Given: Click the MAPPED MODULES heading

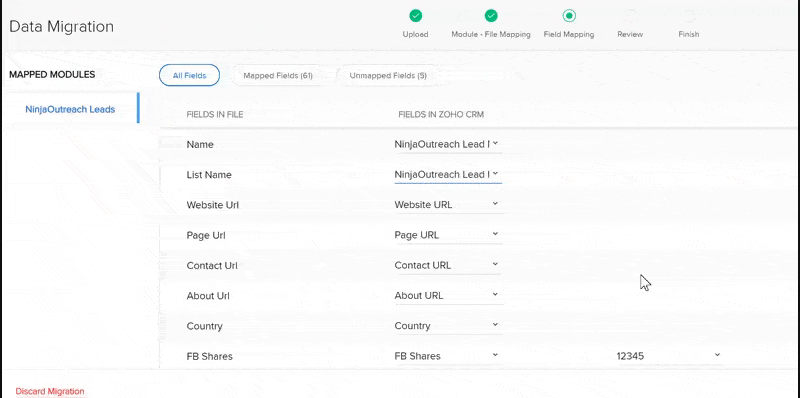Looking at the screenshot, I should 52,74.
